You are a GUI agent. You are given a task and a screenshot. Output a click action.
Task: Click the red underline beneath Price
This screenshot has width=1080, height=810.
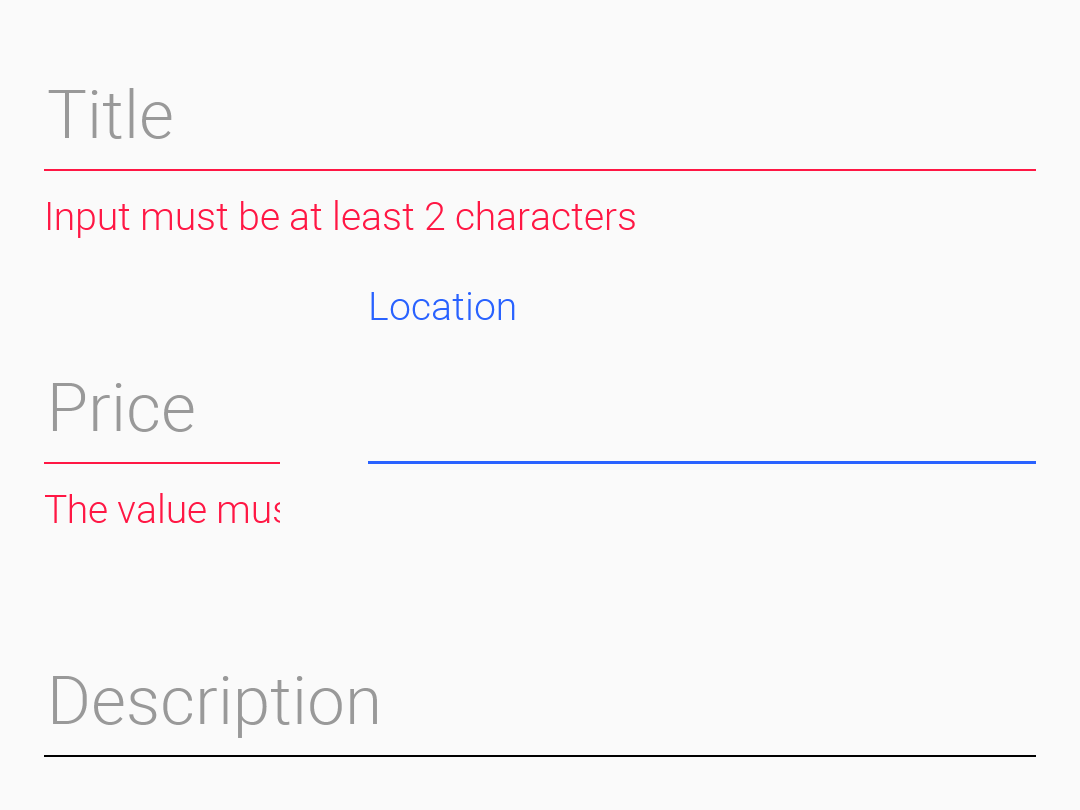[x=161, y=461]
